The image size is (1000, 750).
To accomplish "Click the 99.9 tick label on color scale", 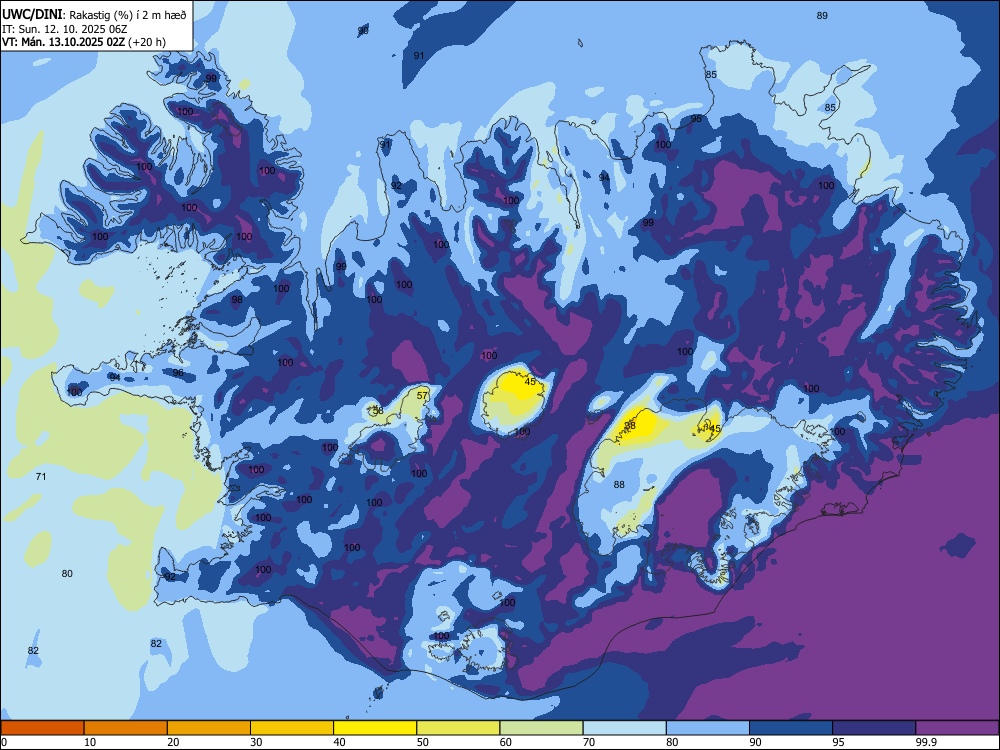I will pos(926,742).
